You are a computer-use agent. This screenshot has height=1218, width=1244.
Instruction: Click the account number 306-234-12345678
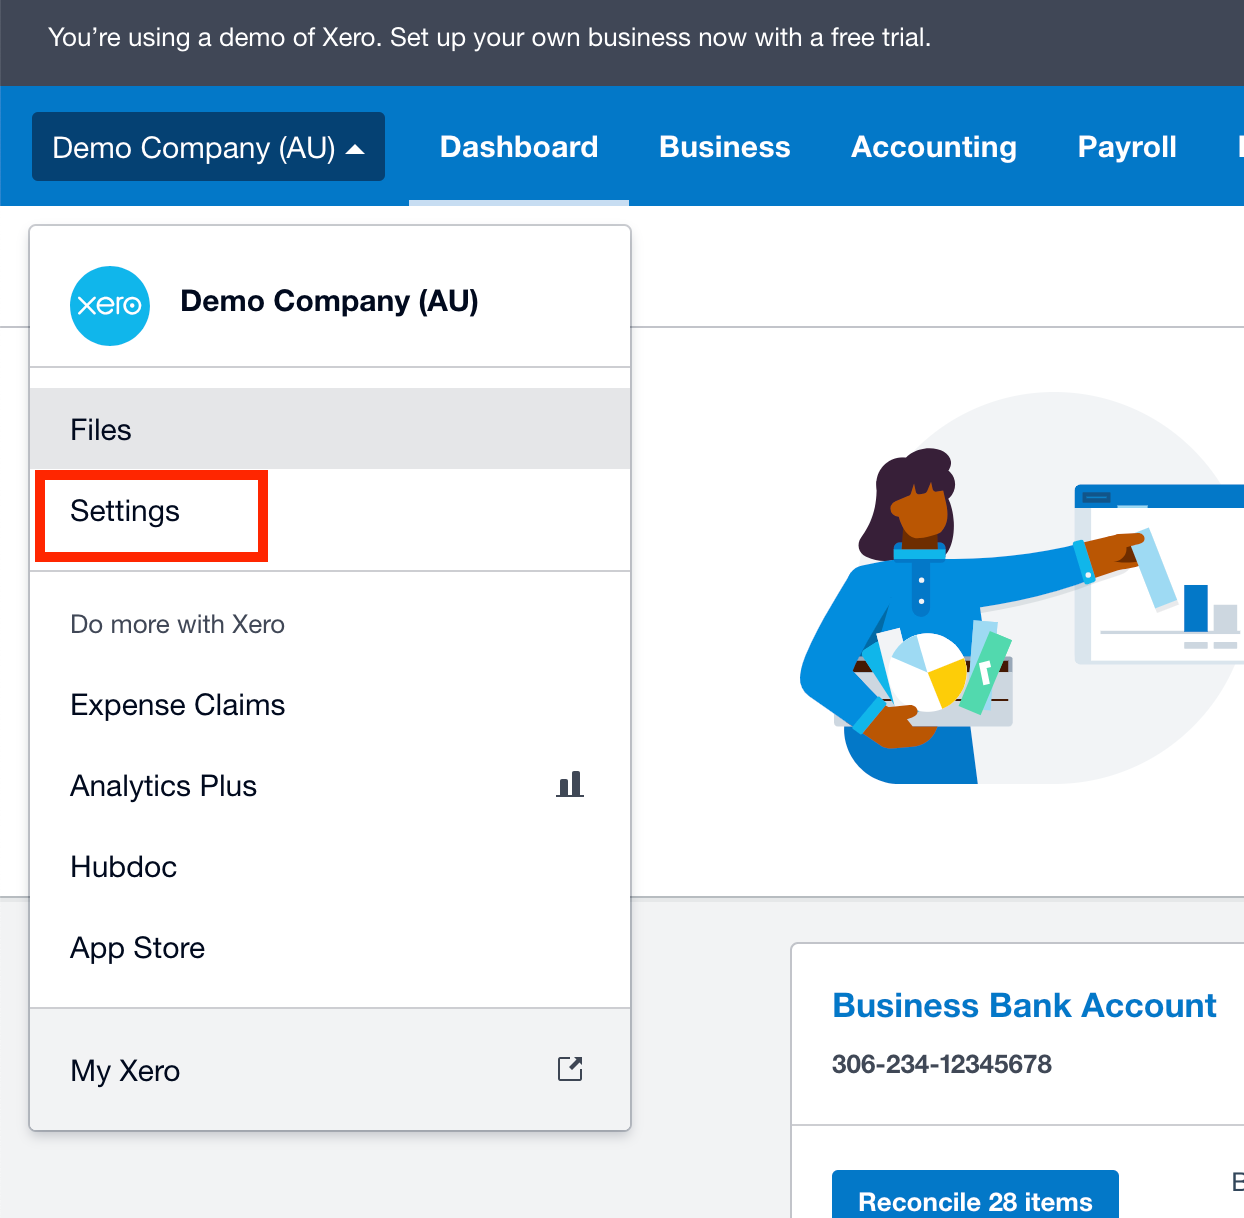pos(942,1064)
